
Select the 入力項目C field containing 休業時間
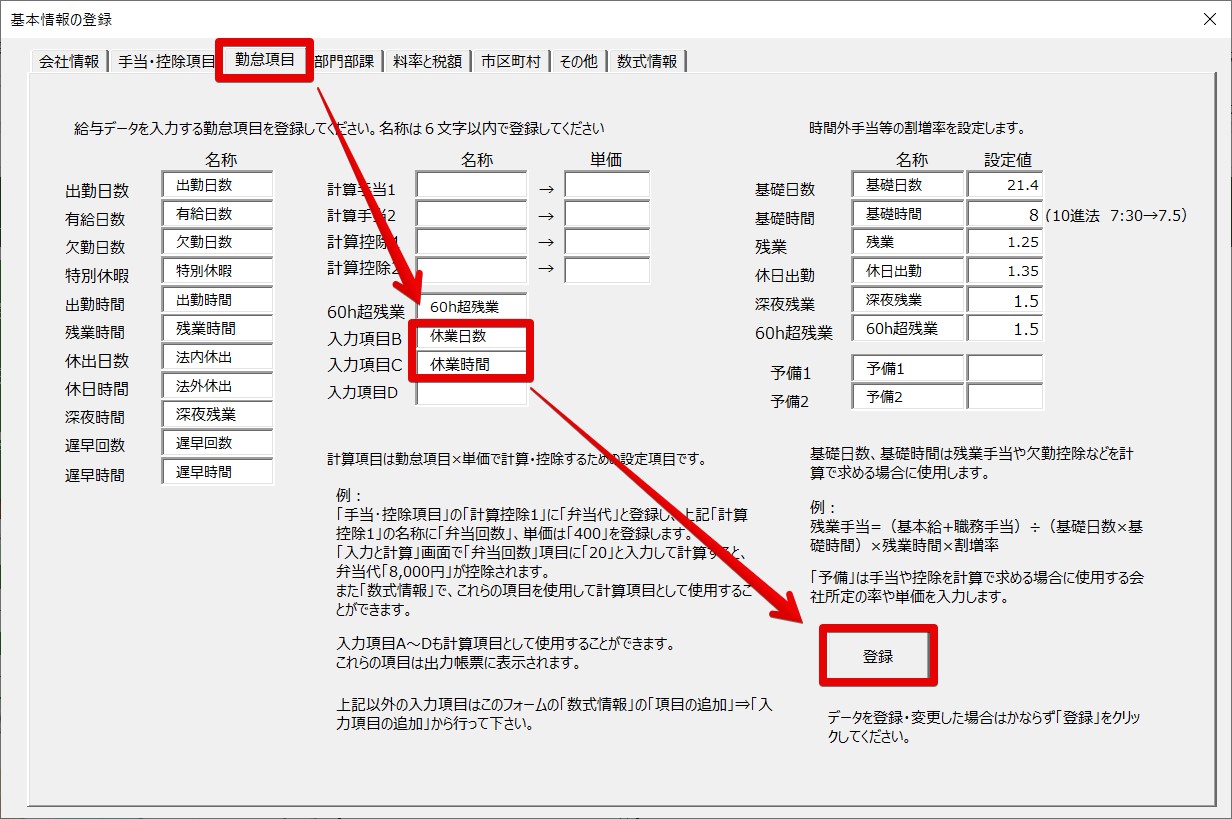471,365
